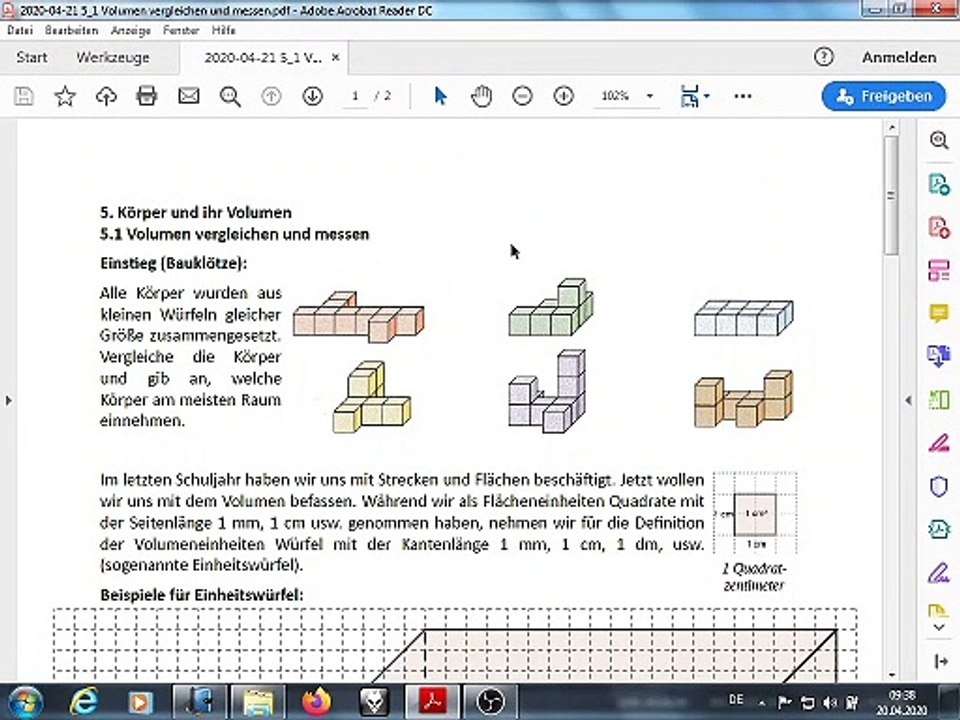Zoom out with the minus icon
This screenshot has height=720, width=960.
tap(522, 96)
